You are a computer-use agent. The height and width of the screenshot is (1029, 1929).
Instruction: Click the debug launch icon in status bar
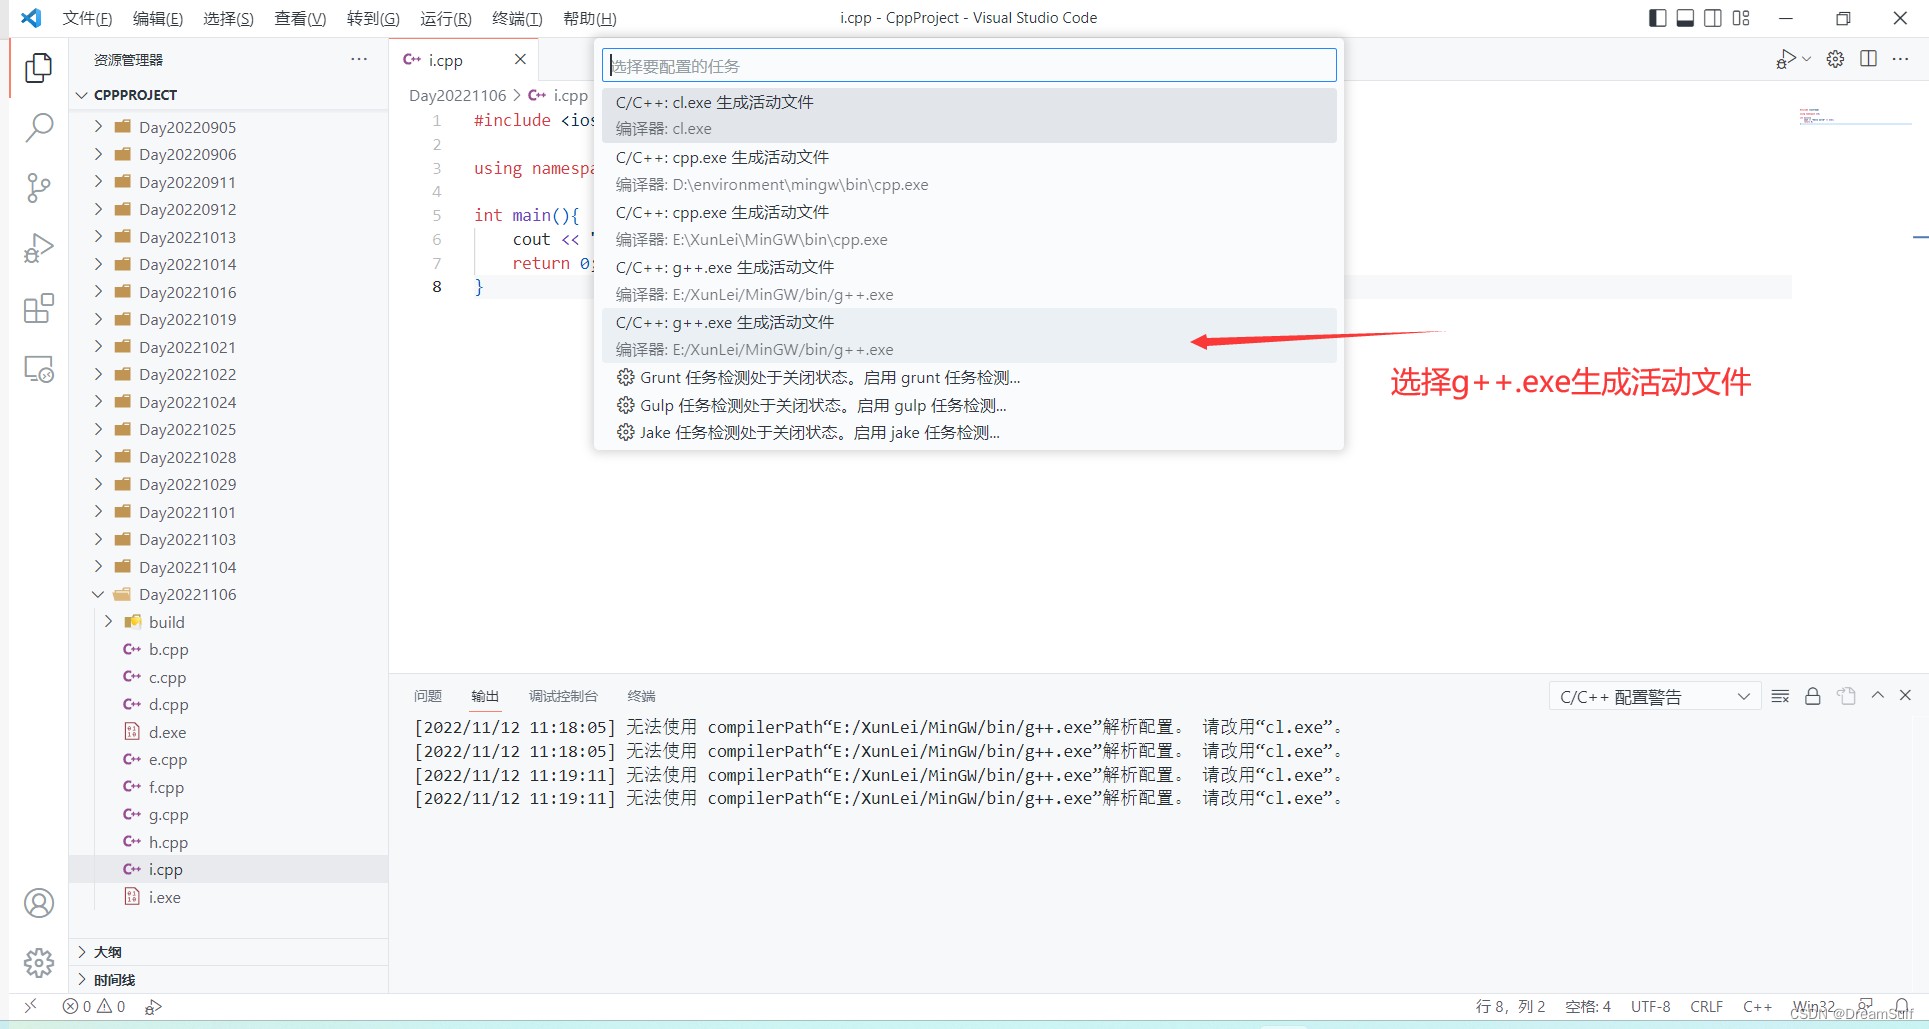coord(153,1006)
